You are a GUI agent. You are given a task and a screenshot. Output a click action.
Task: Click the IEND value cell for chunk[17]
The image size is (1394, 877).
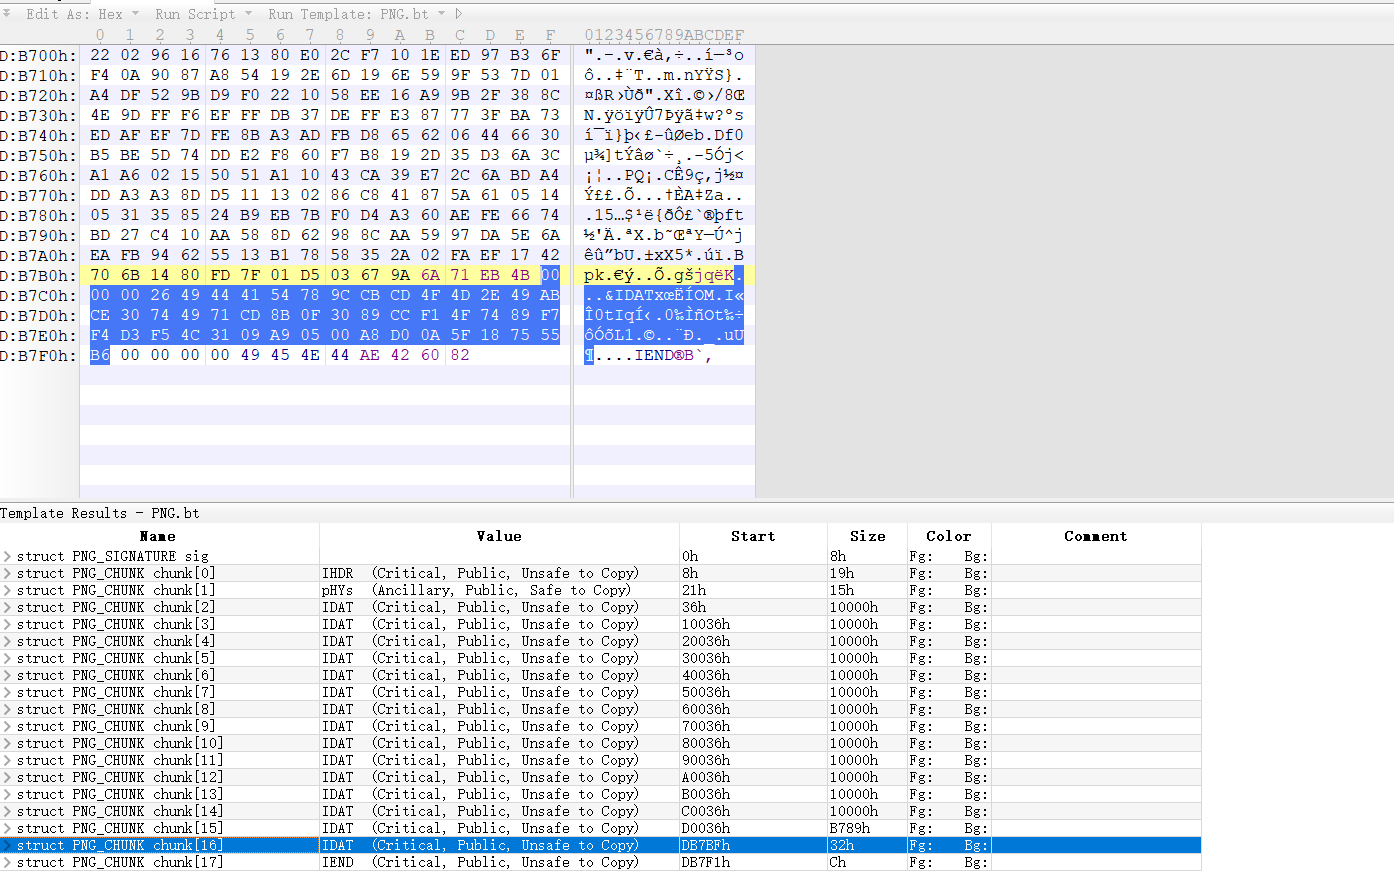coord(499,863)
